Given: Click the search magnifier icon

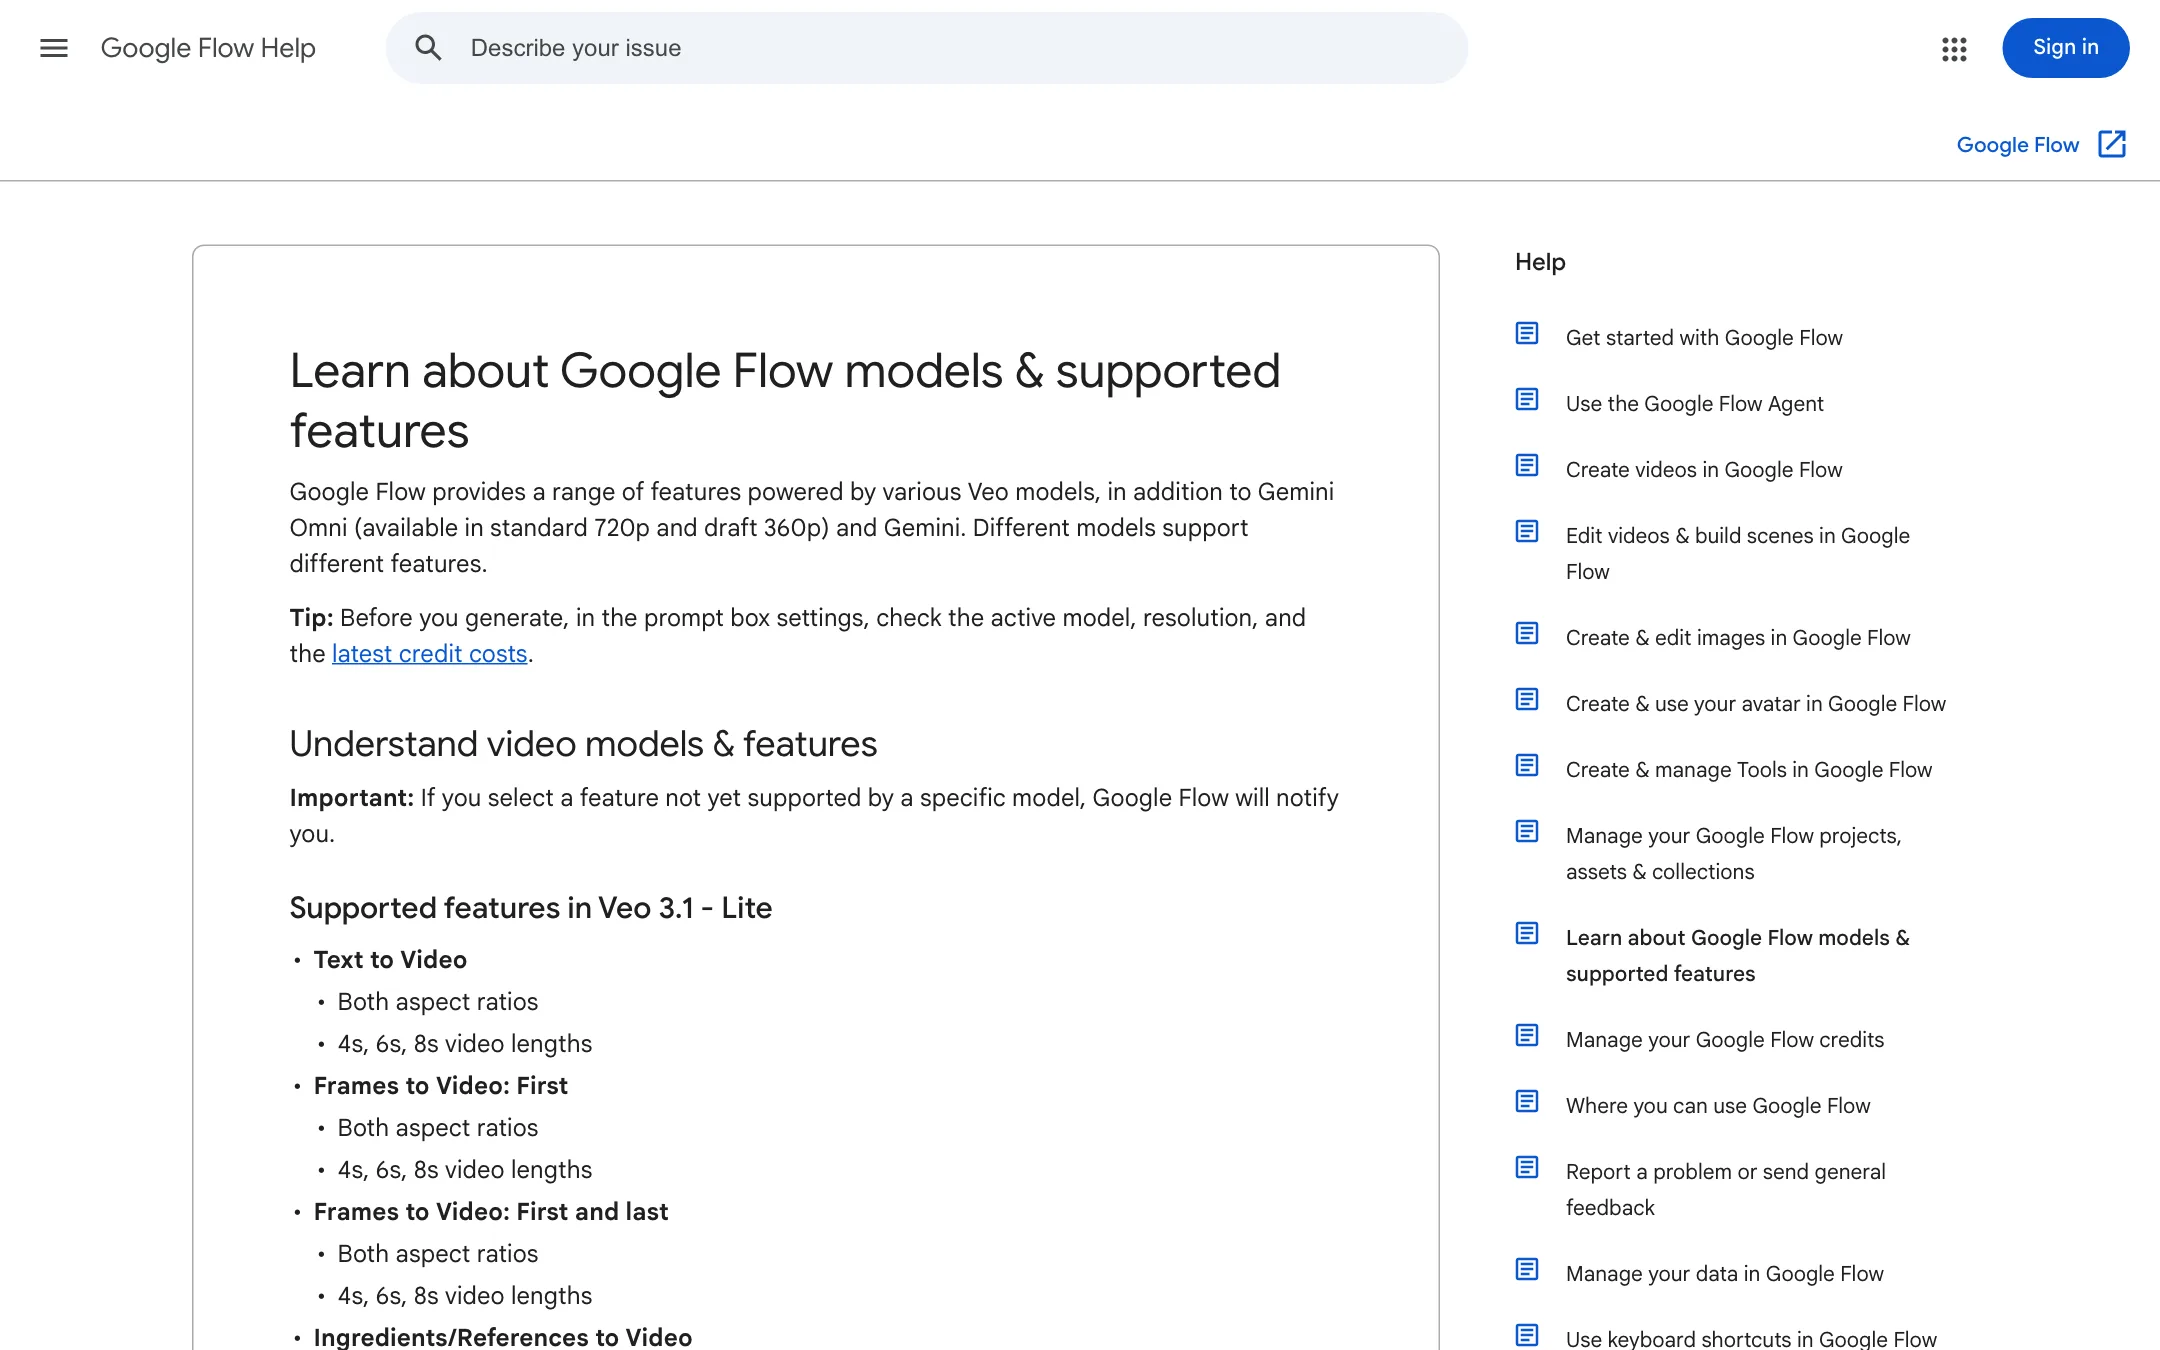Looking at the screenshot, I should (428, 48).
